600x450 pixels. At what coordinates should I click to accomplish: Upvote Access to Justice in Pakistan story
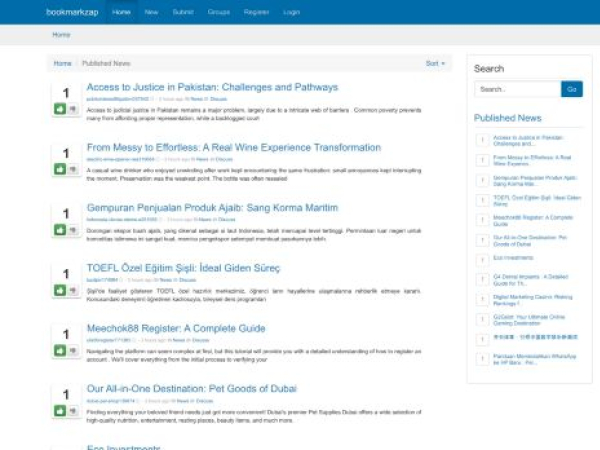(60, 109)
